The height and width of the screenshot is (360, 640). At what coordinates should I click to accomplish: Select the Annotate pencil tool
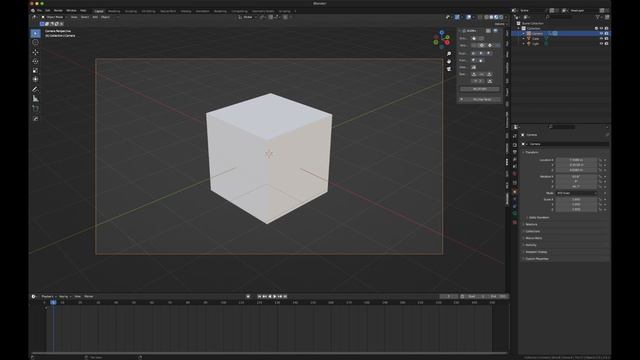36,89
